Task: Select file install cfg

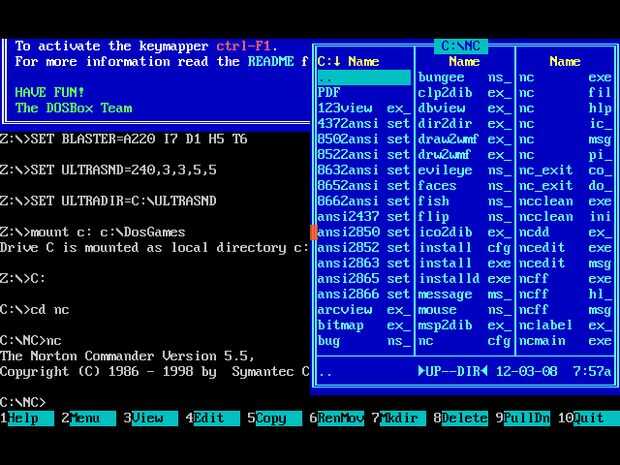Action: pyautogui.click(x=465, y=248)
